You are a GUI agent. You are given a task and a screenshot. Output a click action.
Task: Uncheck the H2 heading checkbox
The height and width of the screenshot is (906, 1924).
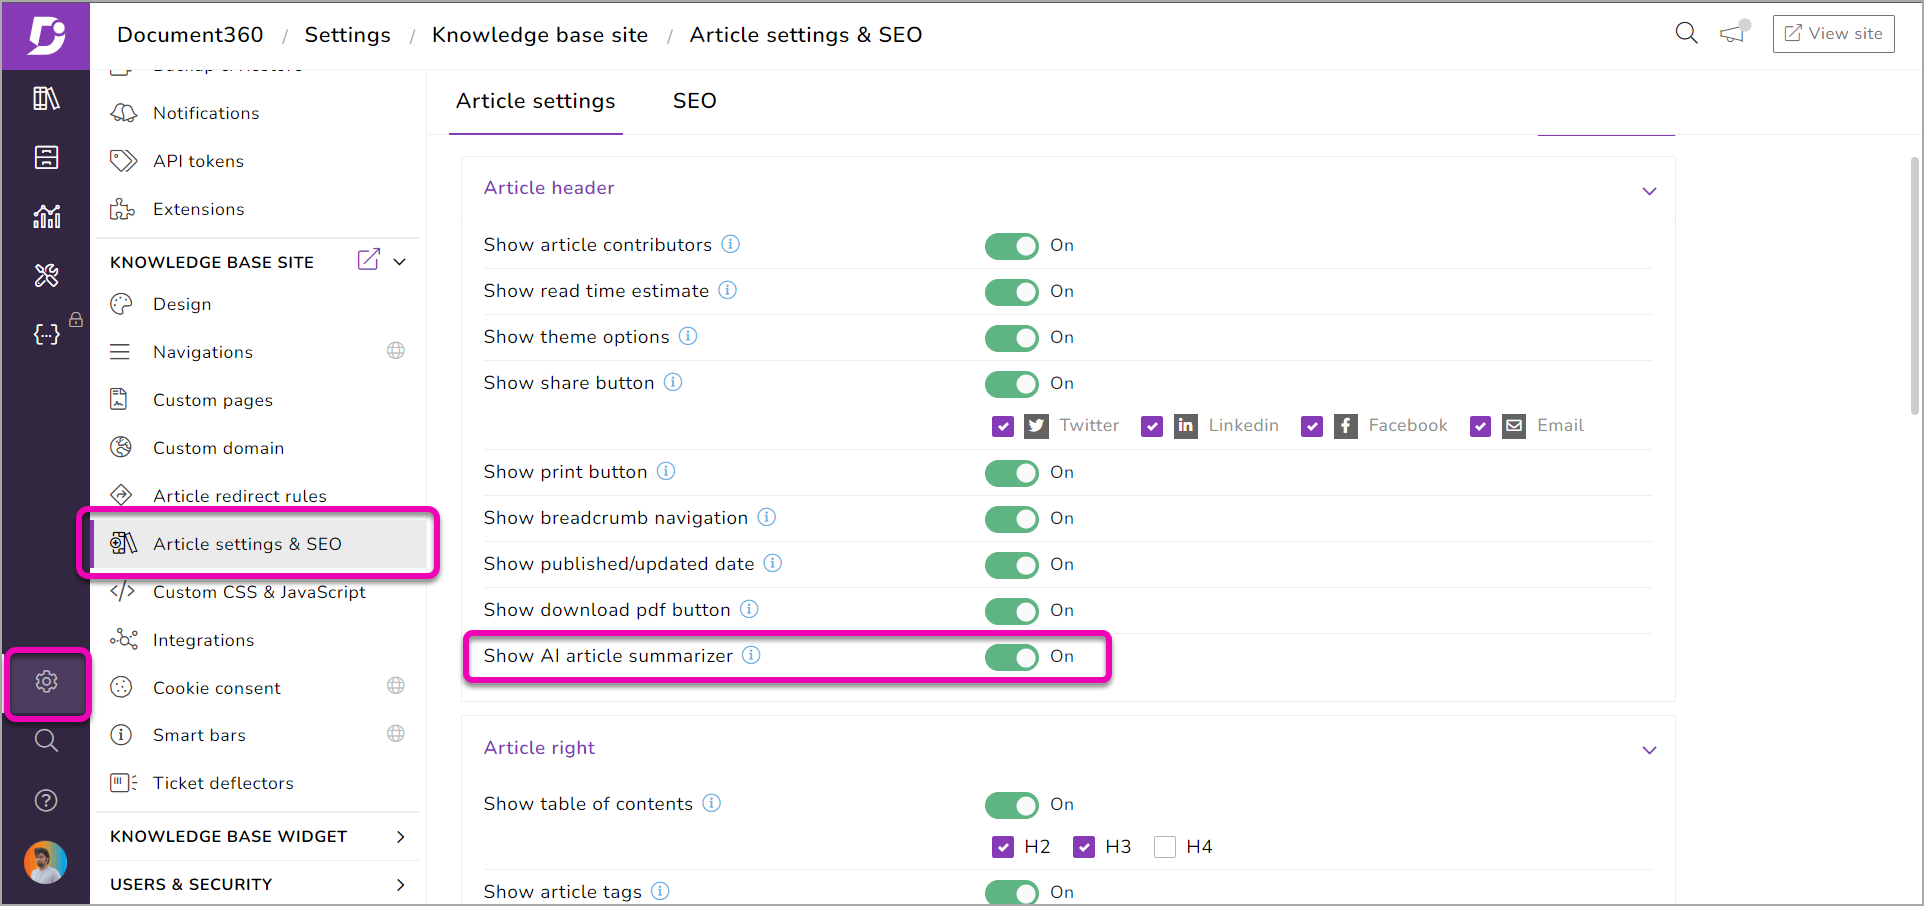click(x=1003, y=848)
